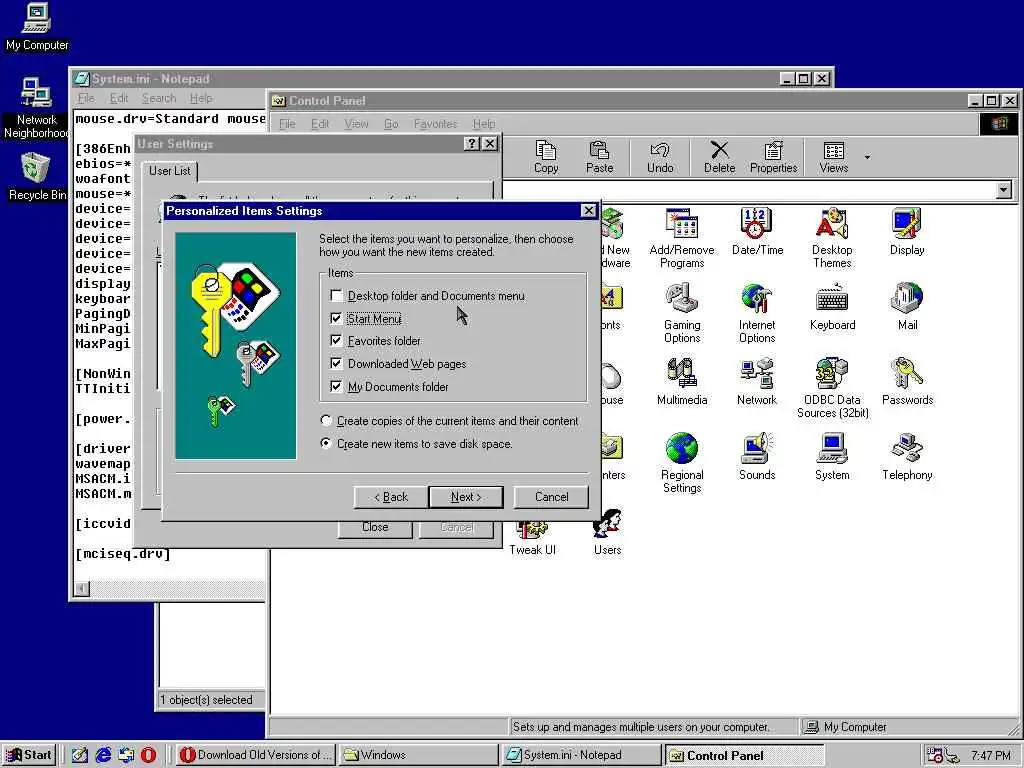The height and width of the screenshot is (768, 1024).
Task: Launch Internet Explorer from Quick Launch
Action: point(103,755)
